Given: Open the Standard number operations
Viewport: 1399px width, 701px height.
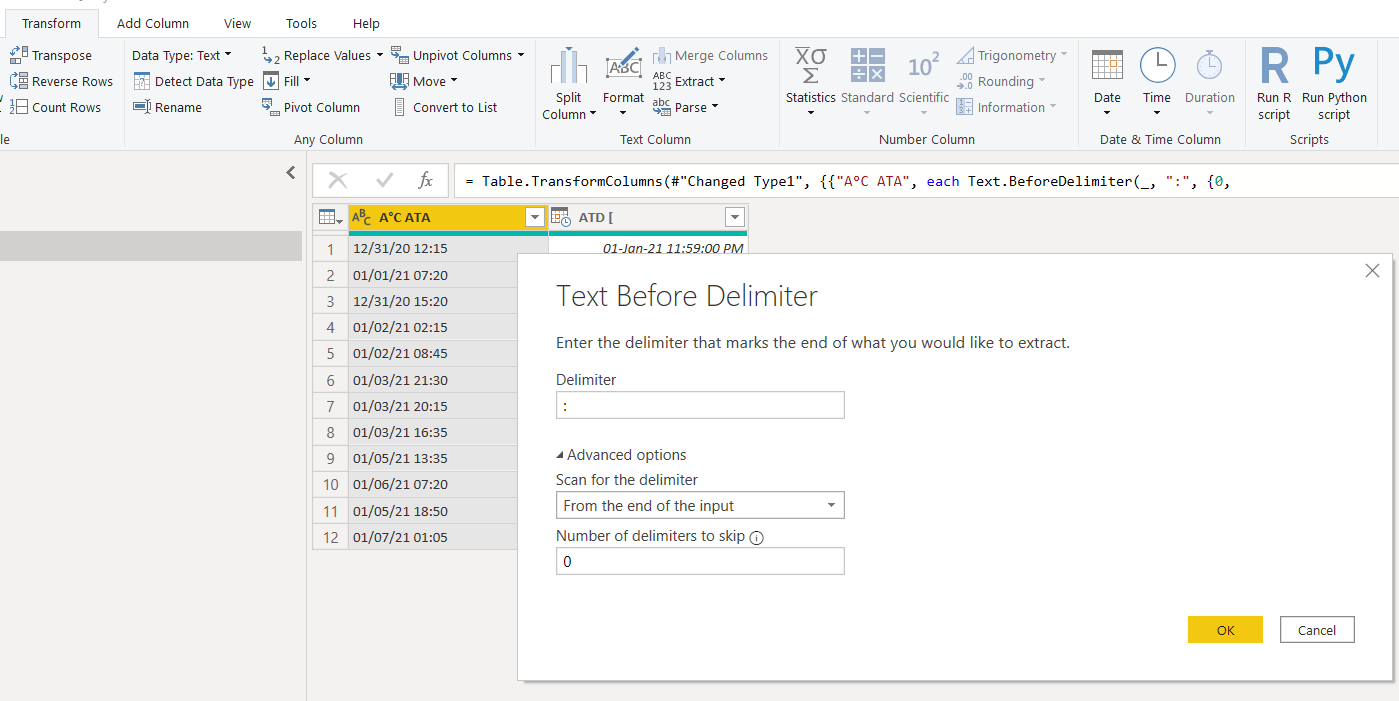Looking at the screenshot, I should (x=867, y=82).
